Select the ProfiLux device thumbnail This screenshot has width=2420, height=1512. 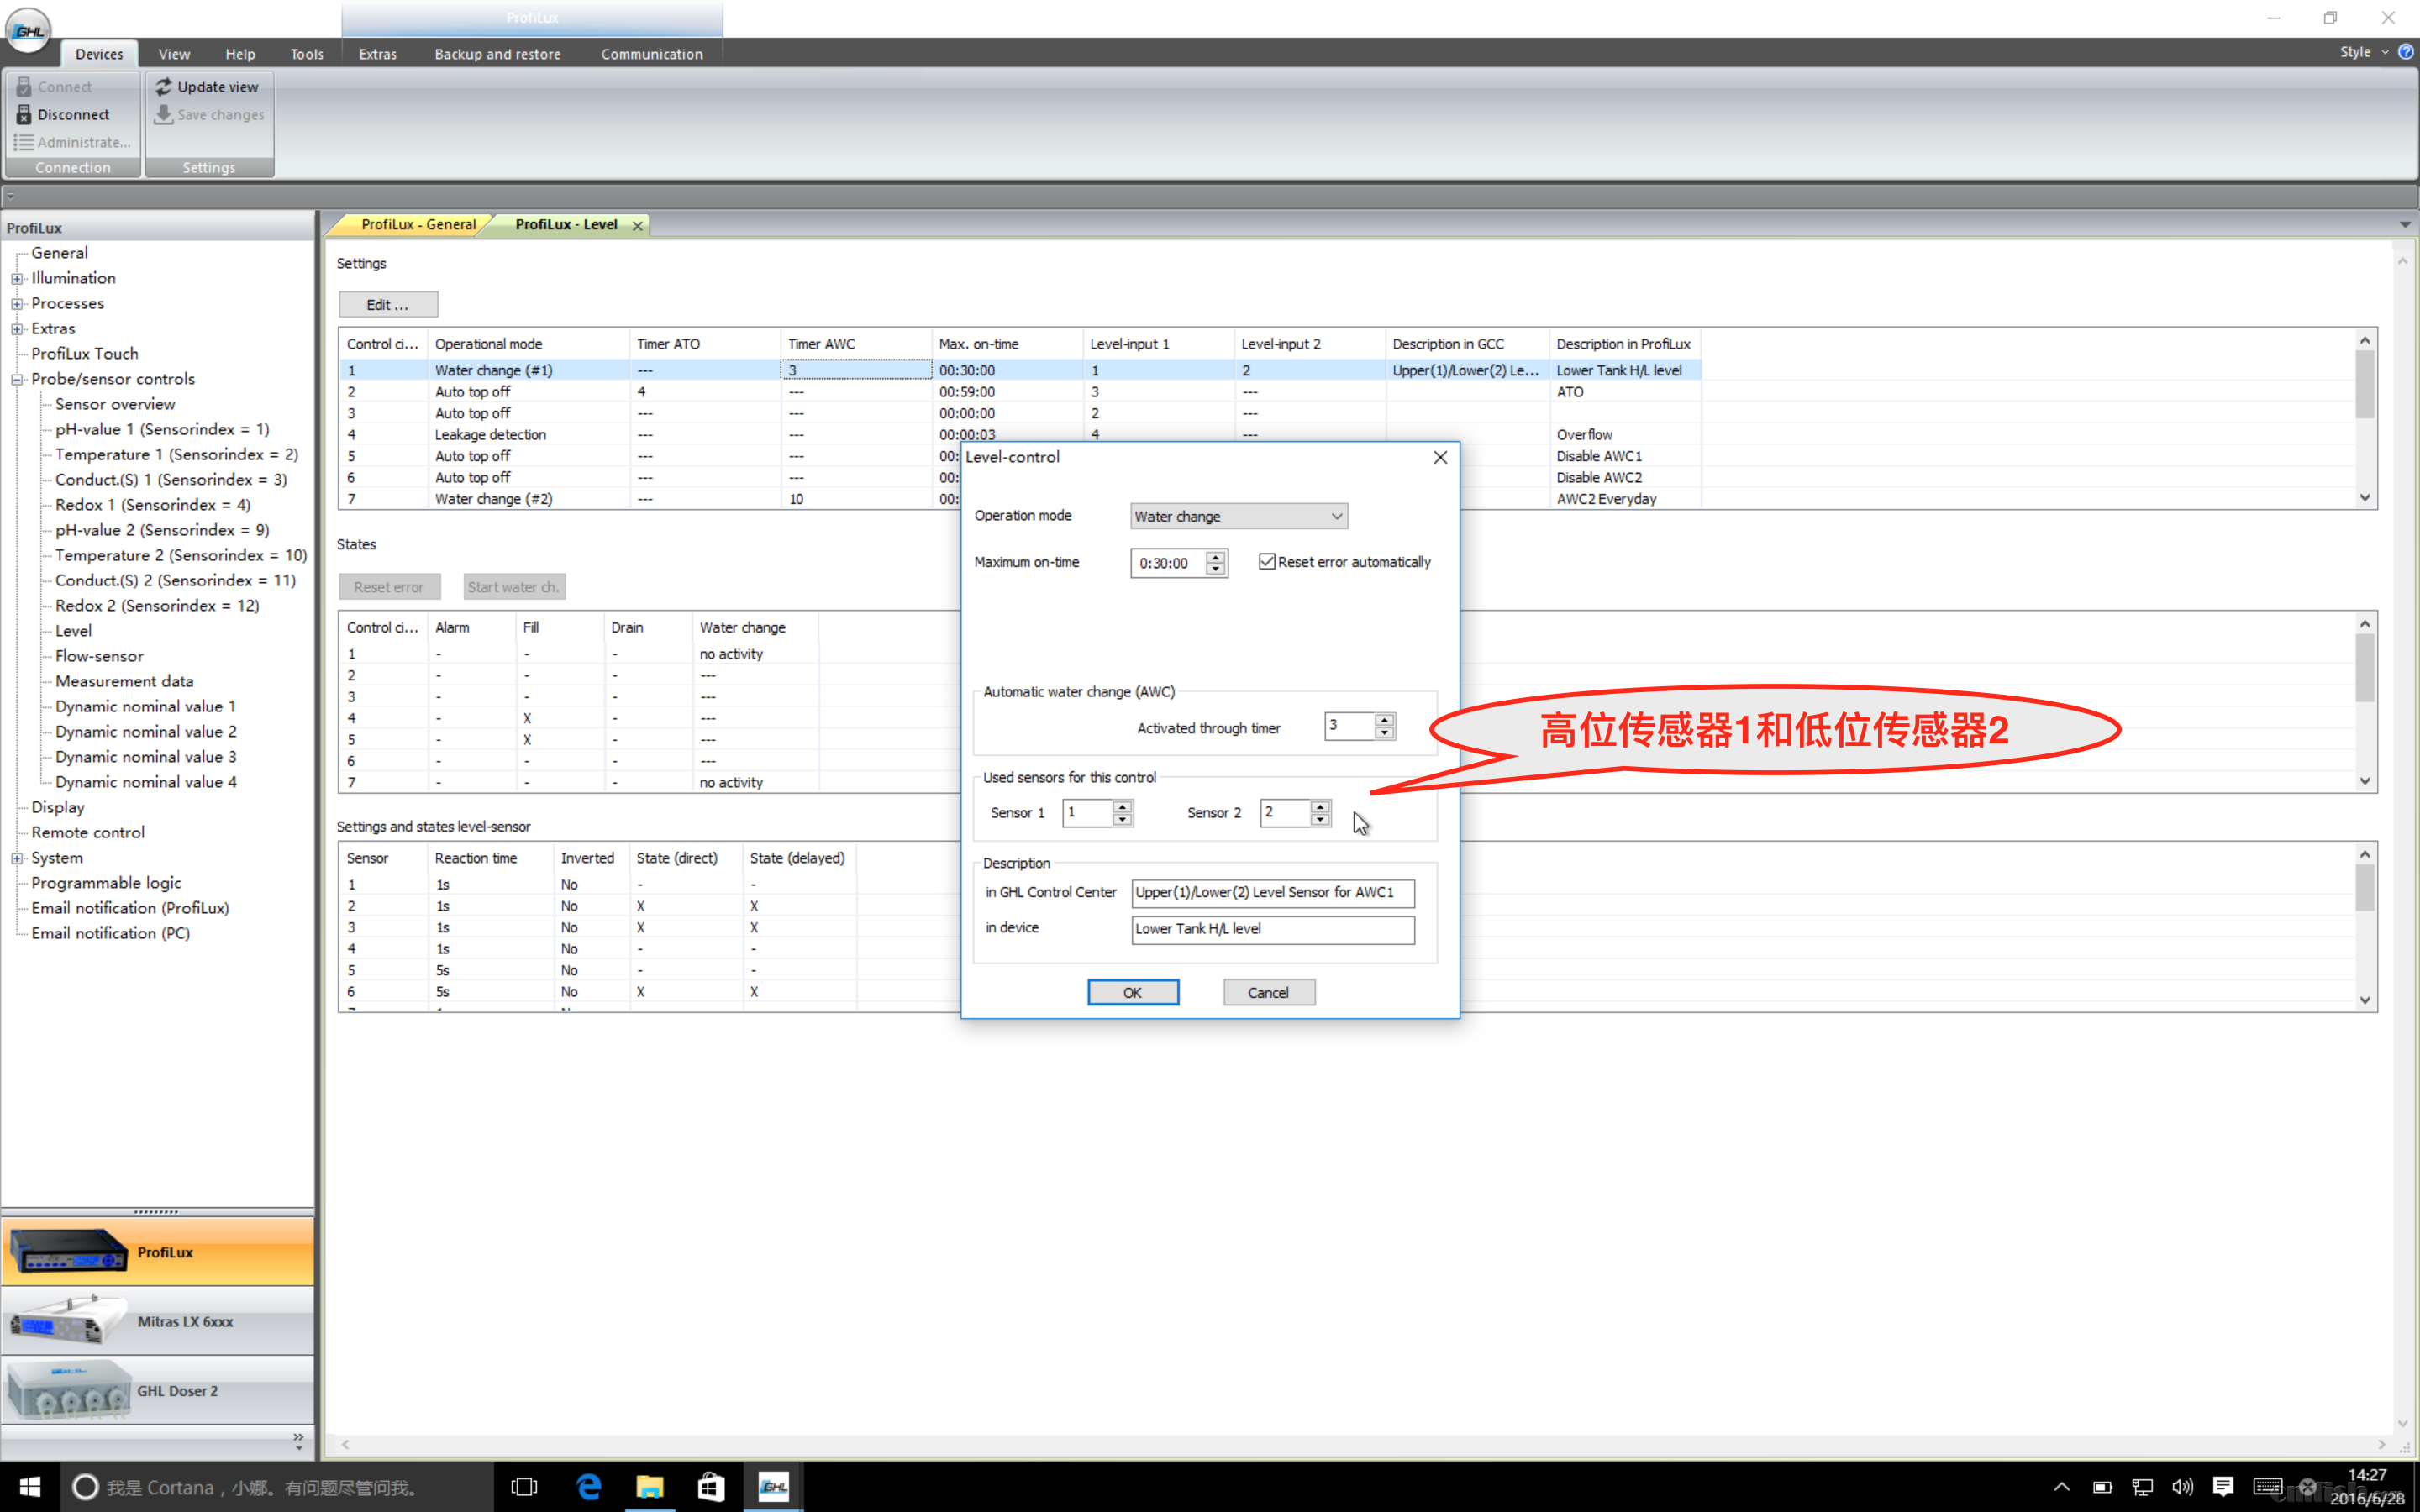pos(68,1251)
